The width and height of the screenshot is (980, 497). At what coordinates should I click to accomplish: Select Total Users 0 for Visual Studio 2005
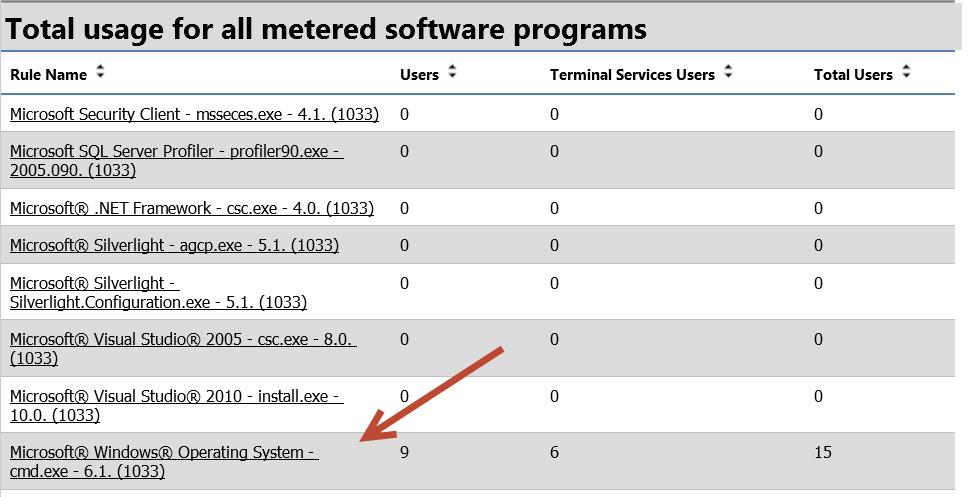819,339
